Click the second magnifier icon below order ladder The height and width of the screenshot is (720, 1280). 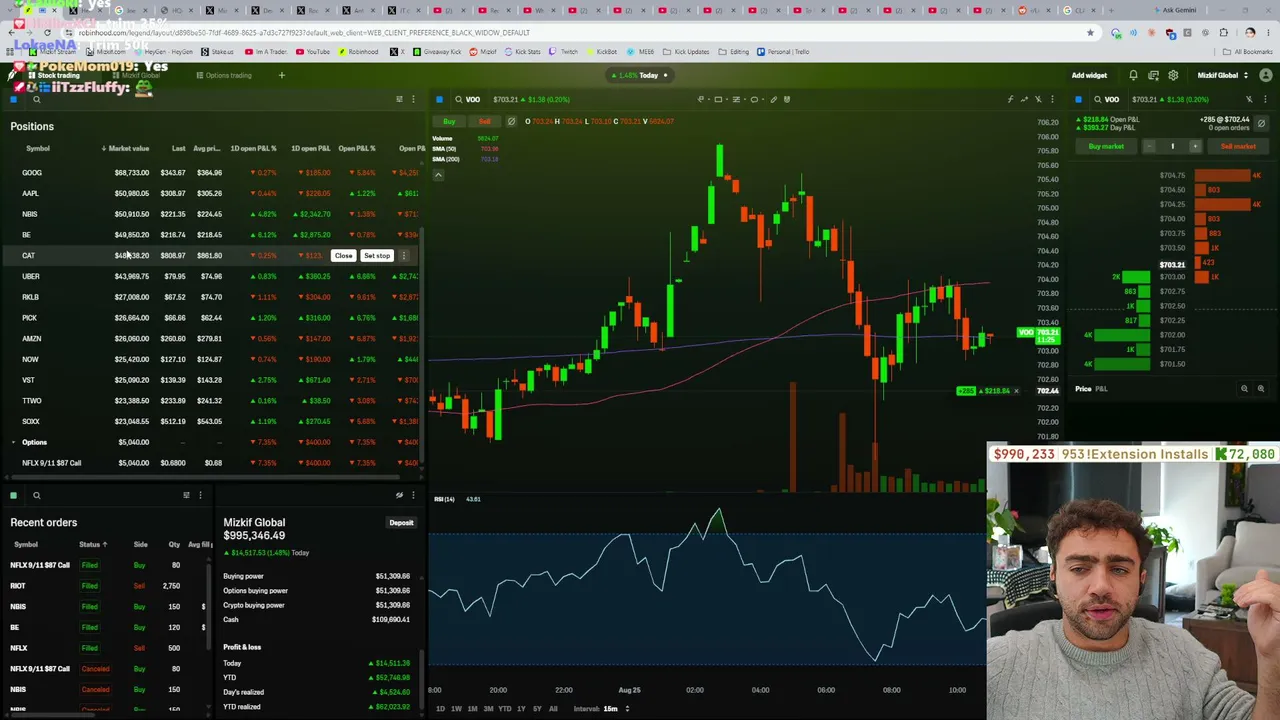point(1260,389)
